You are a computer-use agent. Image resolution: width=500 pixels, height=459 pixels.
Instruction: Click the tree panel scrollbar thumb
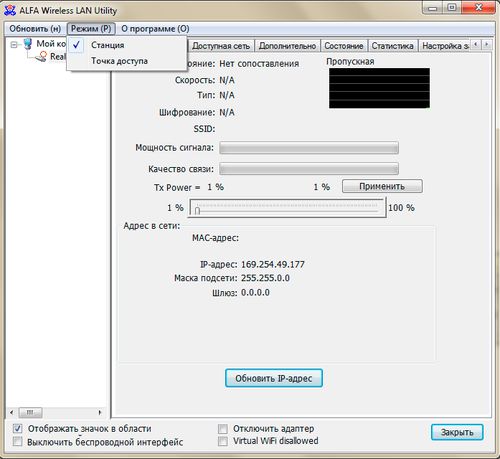30,413
